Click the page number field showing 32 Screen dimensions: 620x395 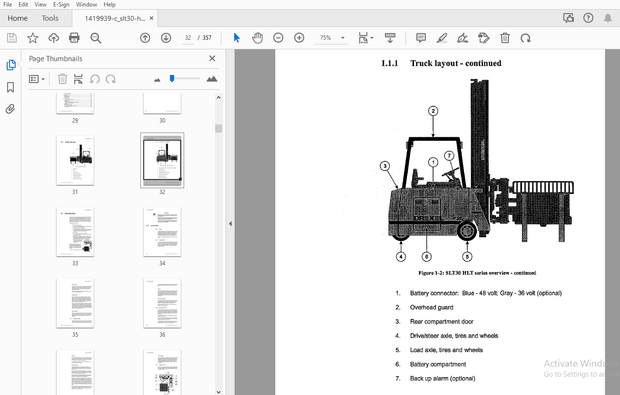click(188, 38)
